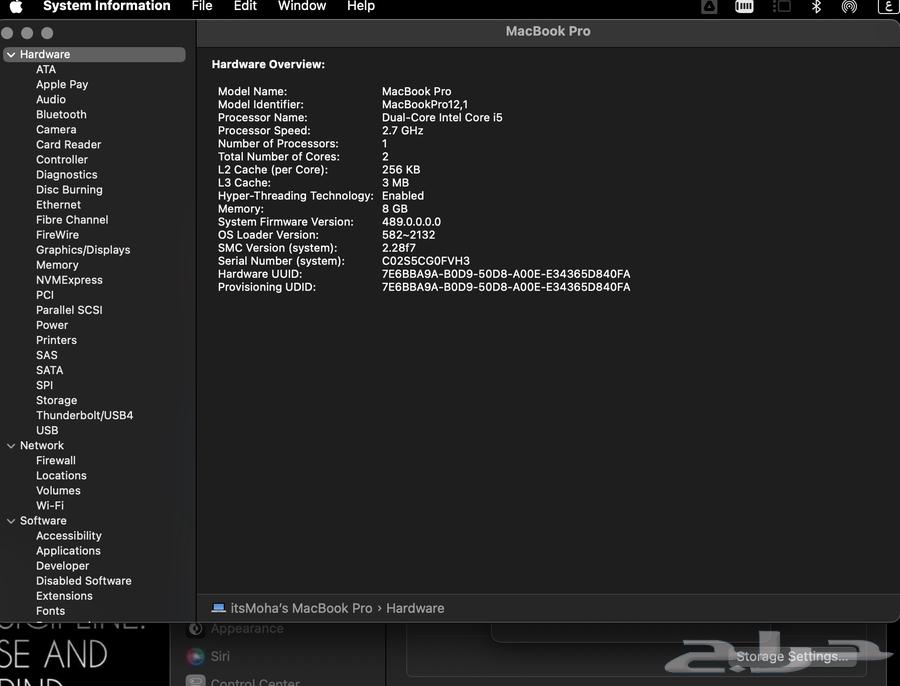This screenshot has width=900, height=686.
Task: Select Applications under Software
Action: (68, 551)
